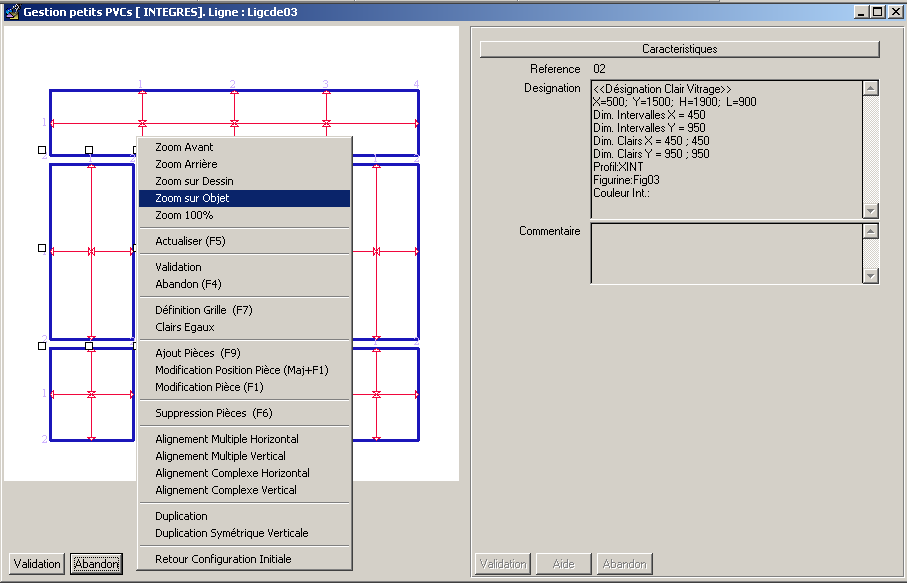Choose Retour Configuration Initiale
907x583 pixels.
tap(223, 559)
